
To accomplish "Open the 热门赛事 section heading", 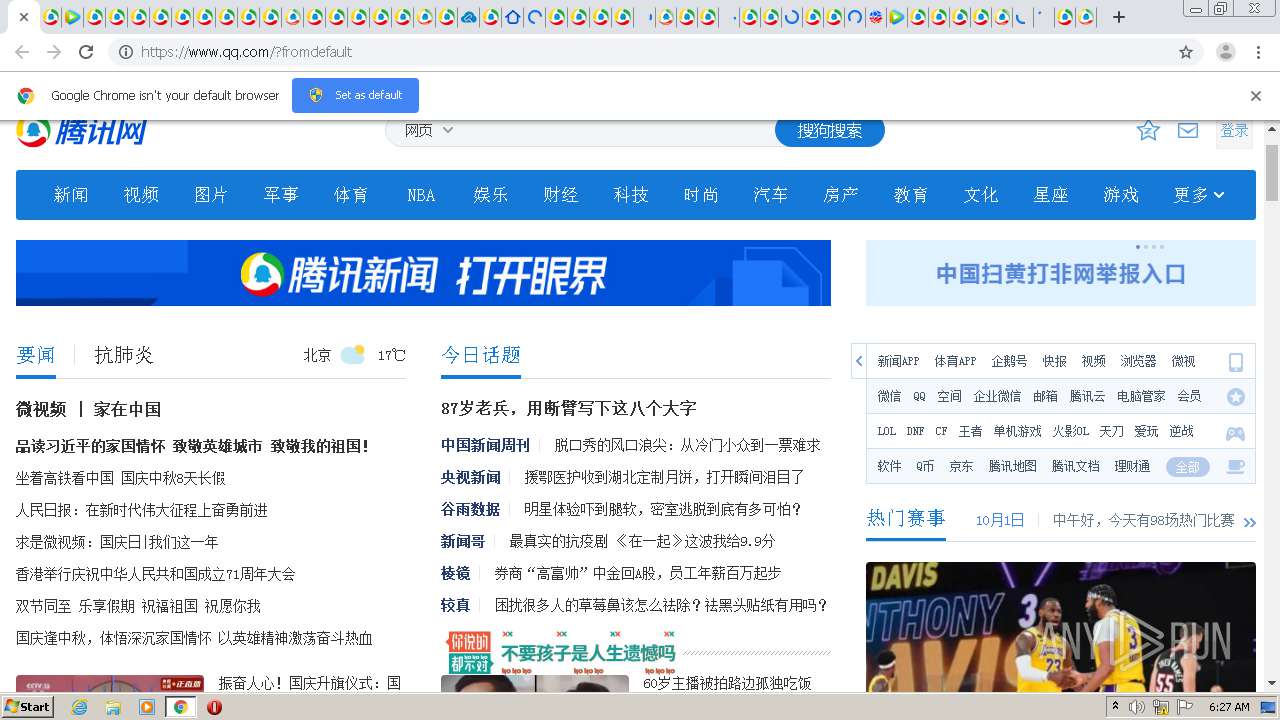I will click(x=906, y=518).
